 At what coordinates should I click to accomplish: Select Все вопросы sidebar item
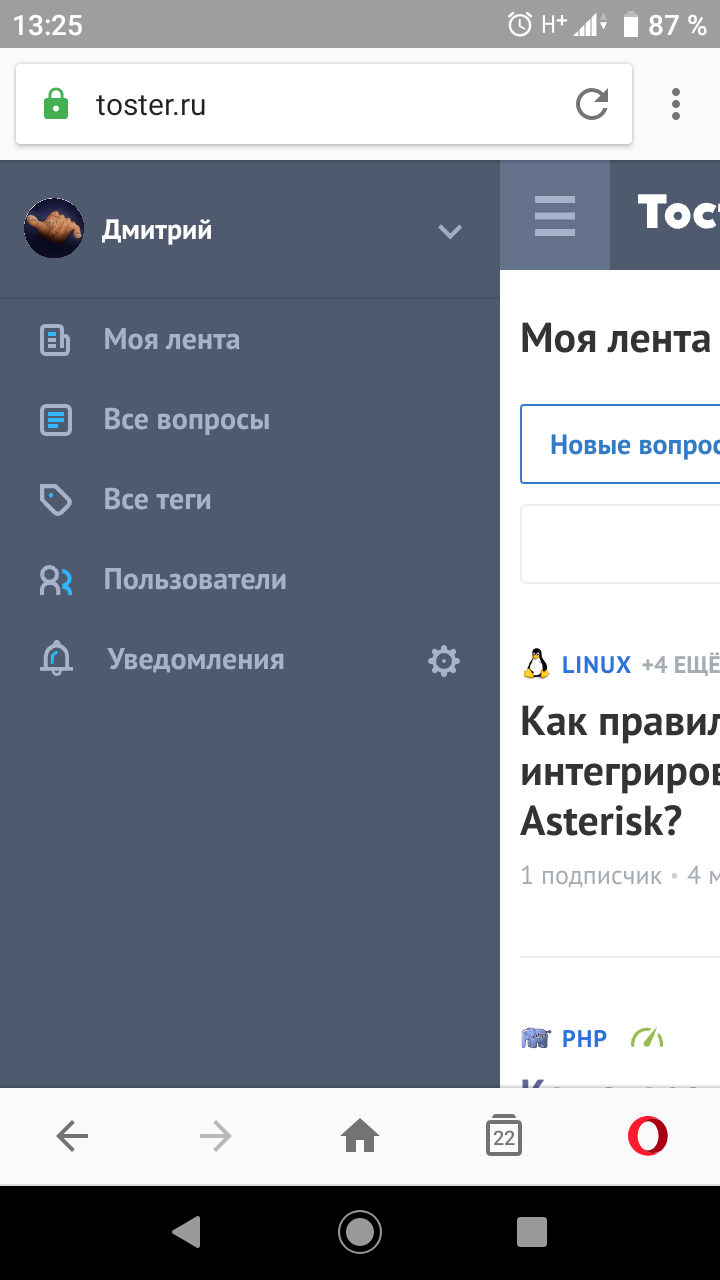[x=186, y=420]
